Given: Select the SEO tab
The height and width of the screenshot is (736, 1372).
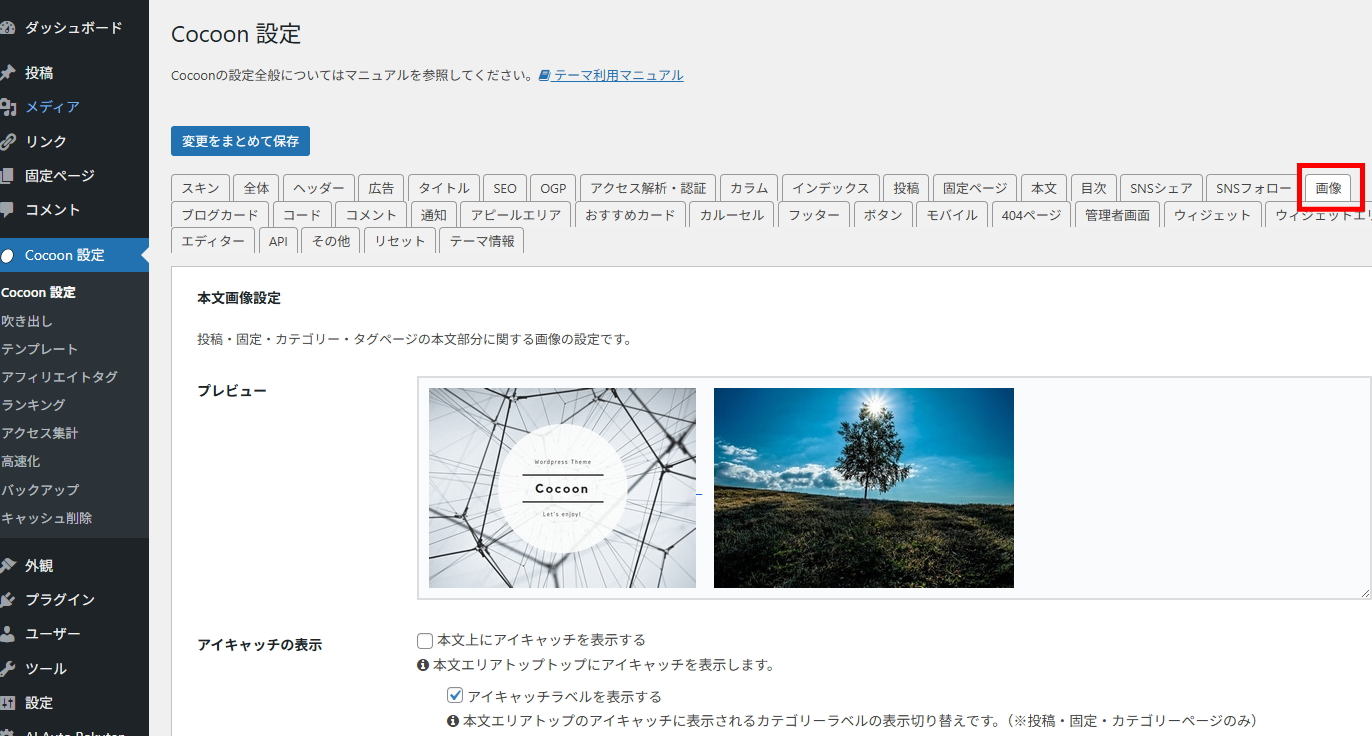Looking at the screenshot, I should click(504, 188).
